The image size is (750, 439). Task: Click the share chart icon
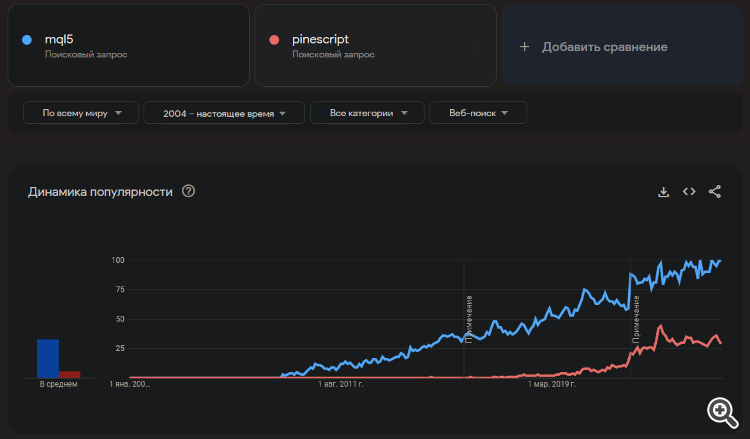pyautogui.click(x=715, y=192)
